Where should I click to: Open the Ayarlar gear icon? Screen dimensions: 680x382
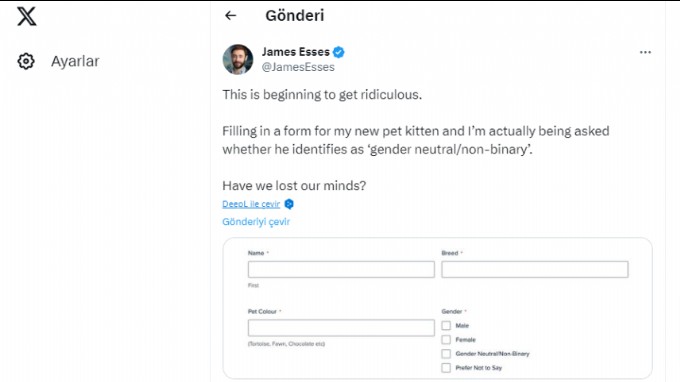pyautogui.click(x=26, y=61)
